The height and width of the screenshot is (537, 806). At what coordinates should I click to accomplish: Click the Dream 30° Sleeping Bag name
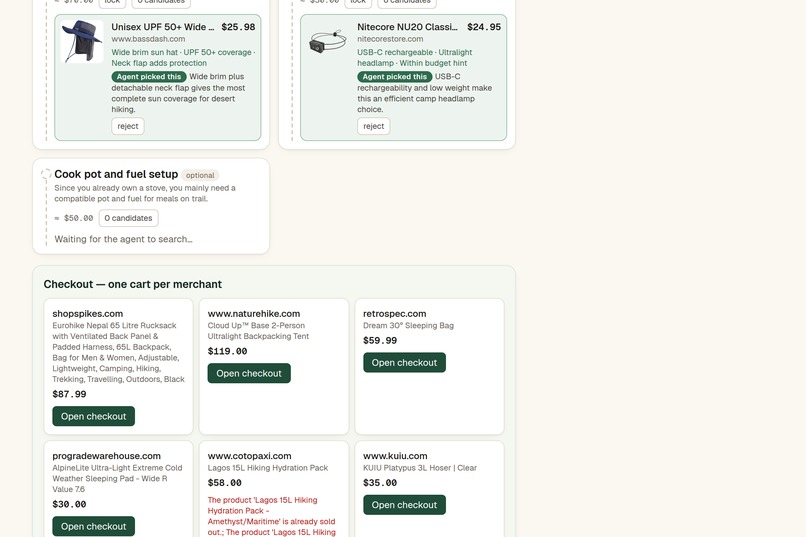coord(409,325)
